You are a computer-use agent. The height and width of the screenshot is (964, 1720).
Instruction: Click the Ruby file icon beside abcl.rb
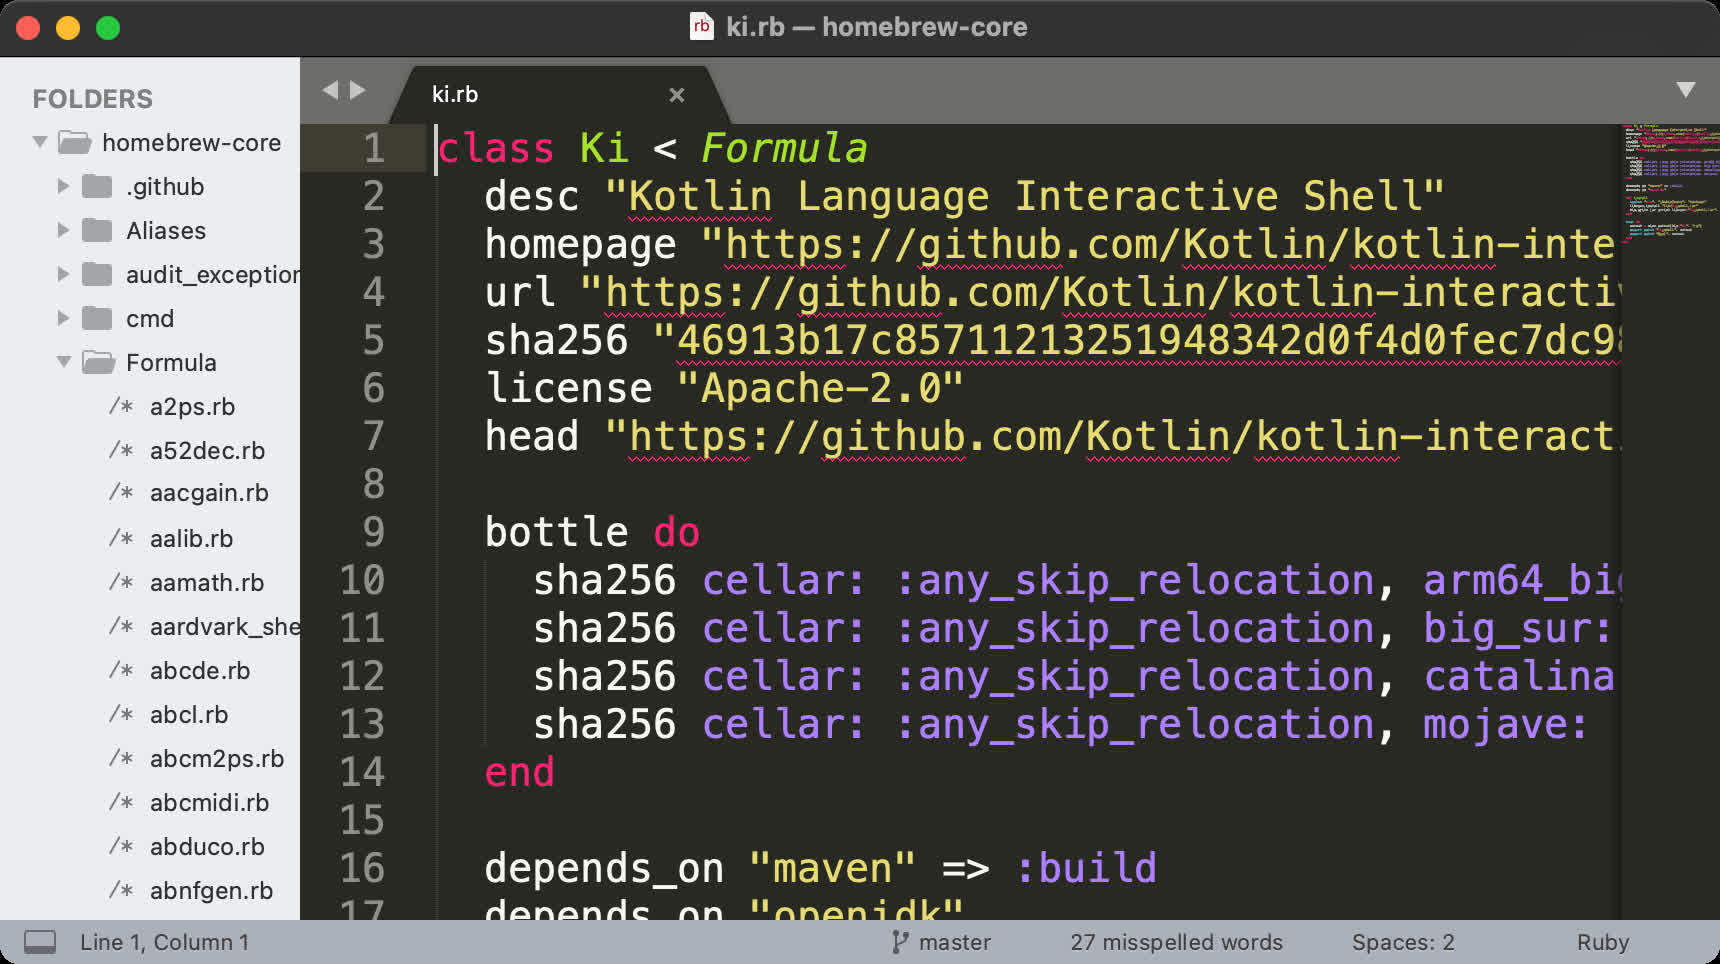pos(120,715)
